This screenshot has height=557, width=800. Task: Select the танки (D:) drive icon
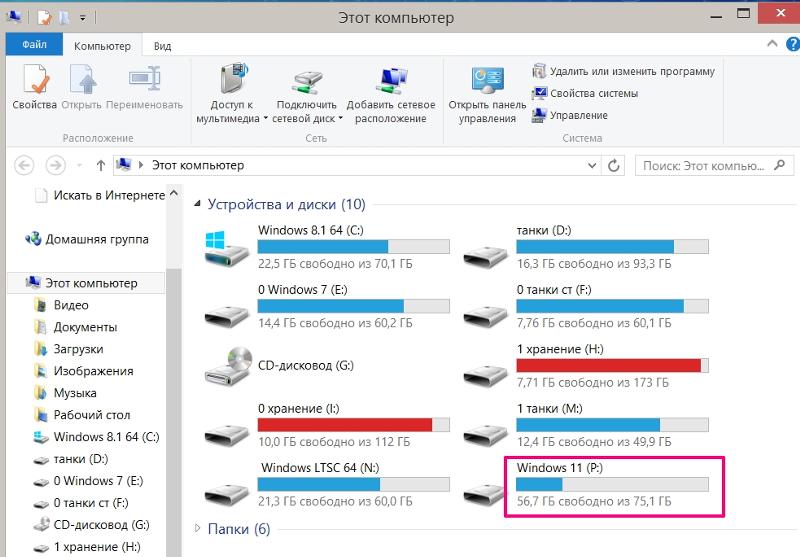tap(485, 255)
